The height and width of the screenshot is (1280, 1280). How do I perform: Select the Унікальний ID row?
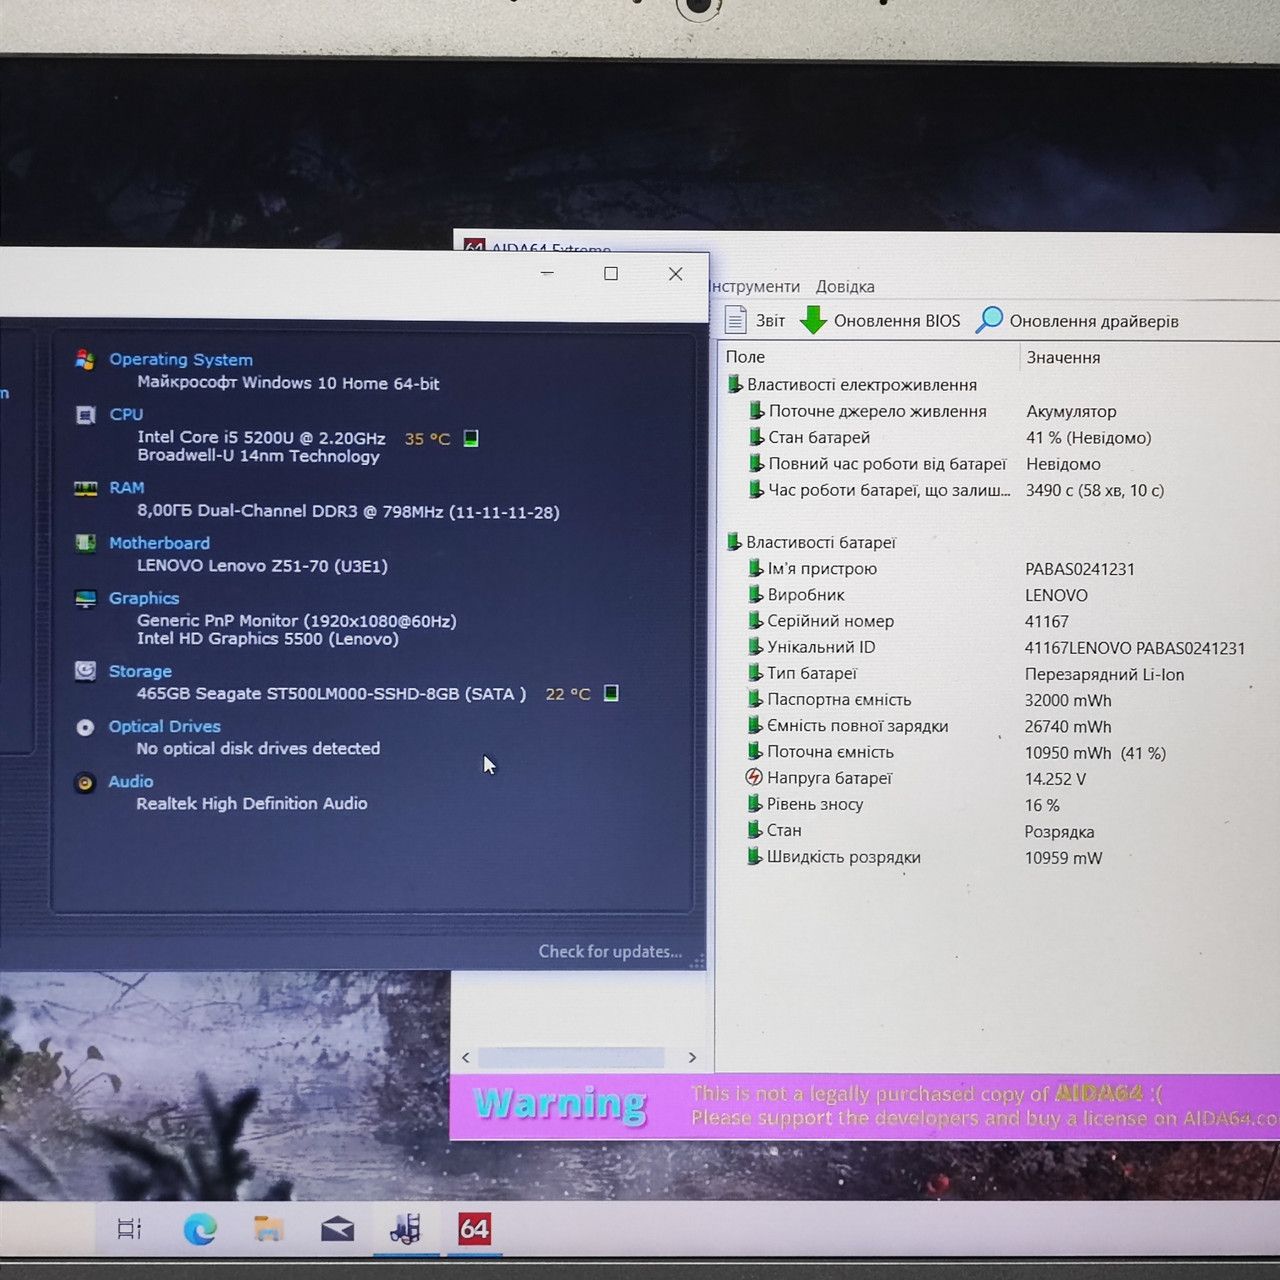[x=998, y=647]
